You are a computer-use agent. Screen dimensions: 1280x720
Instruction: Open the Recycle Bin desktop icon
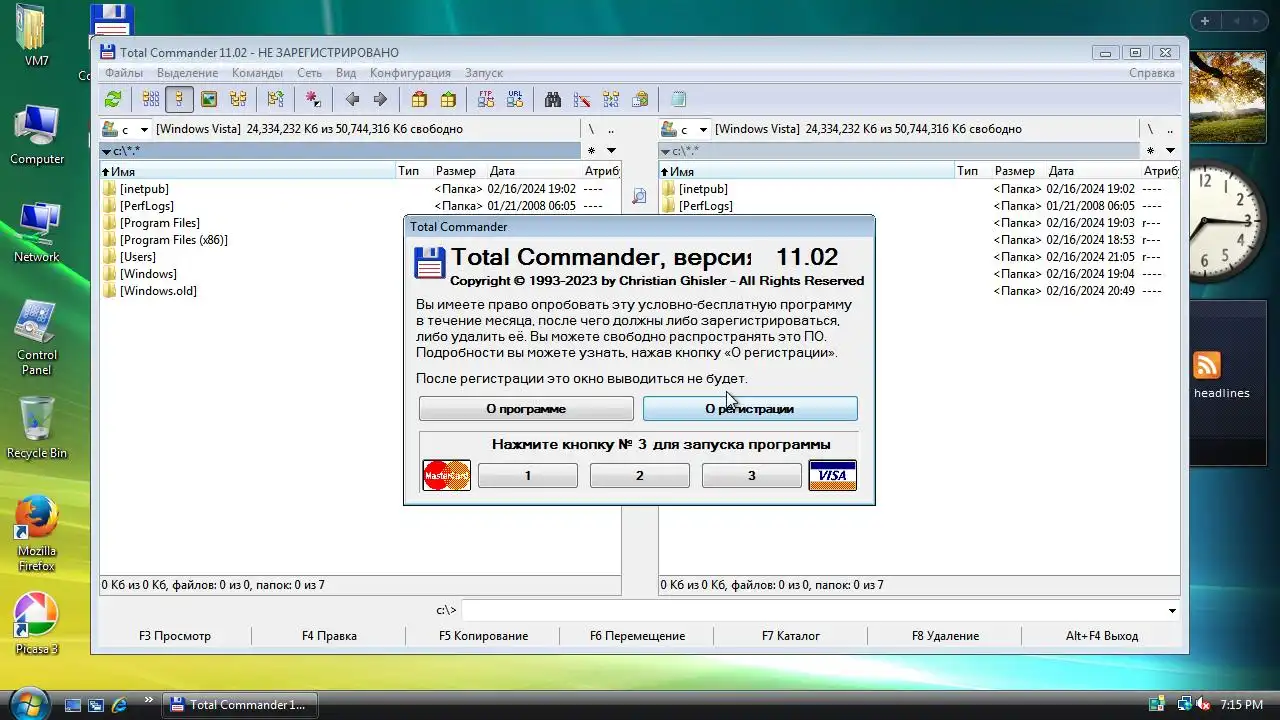coord(37,428)
